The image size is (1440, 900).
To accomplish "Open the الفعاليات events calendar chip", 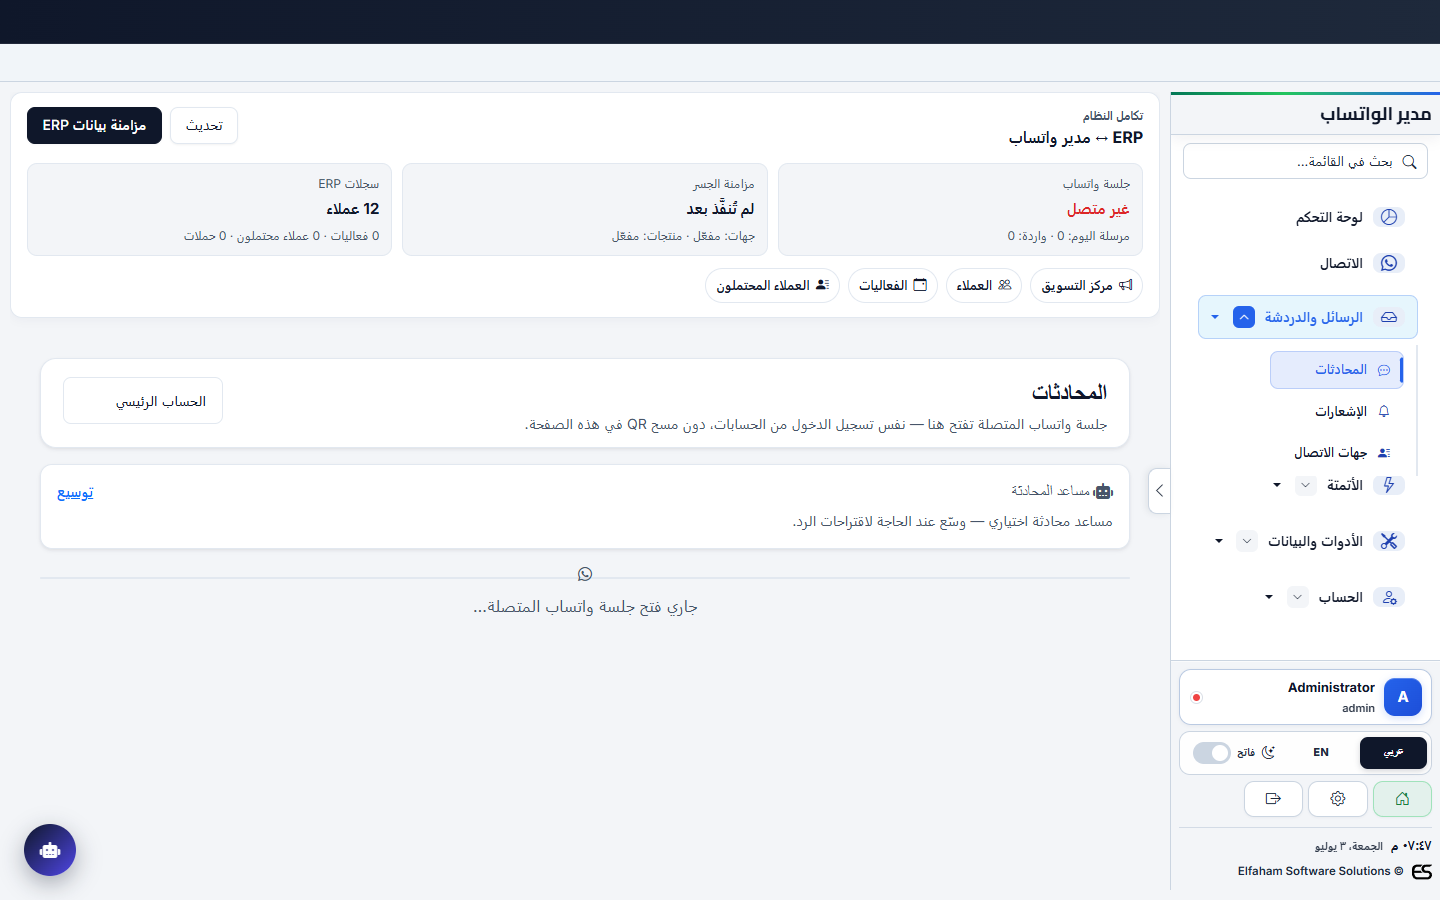I will pyautogui.click(x=893, y=286).
